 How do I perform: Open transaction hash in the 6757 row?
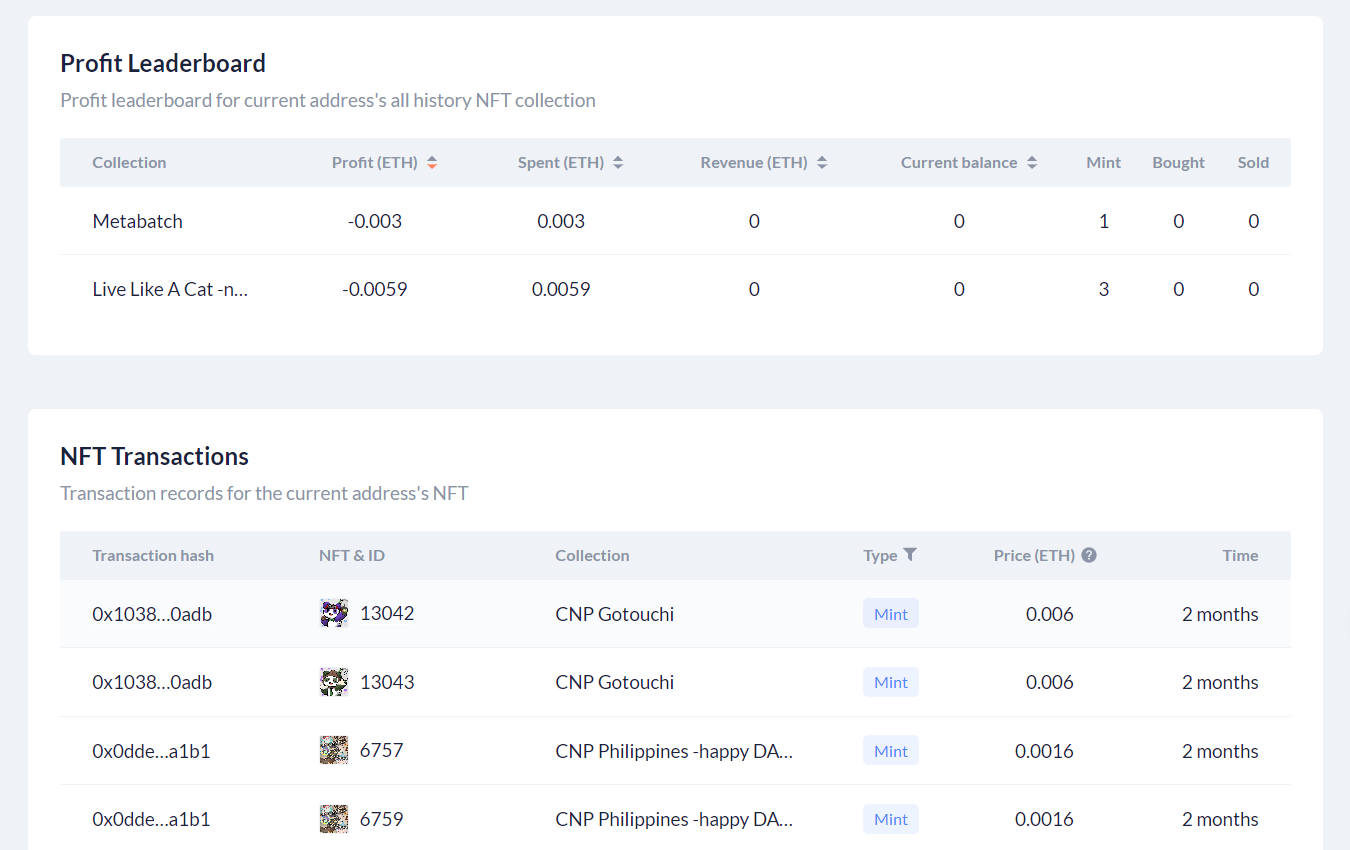(151, 751)
